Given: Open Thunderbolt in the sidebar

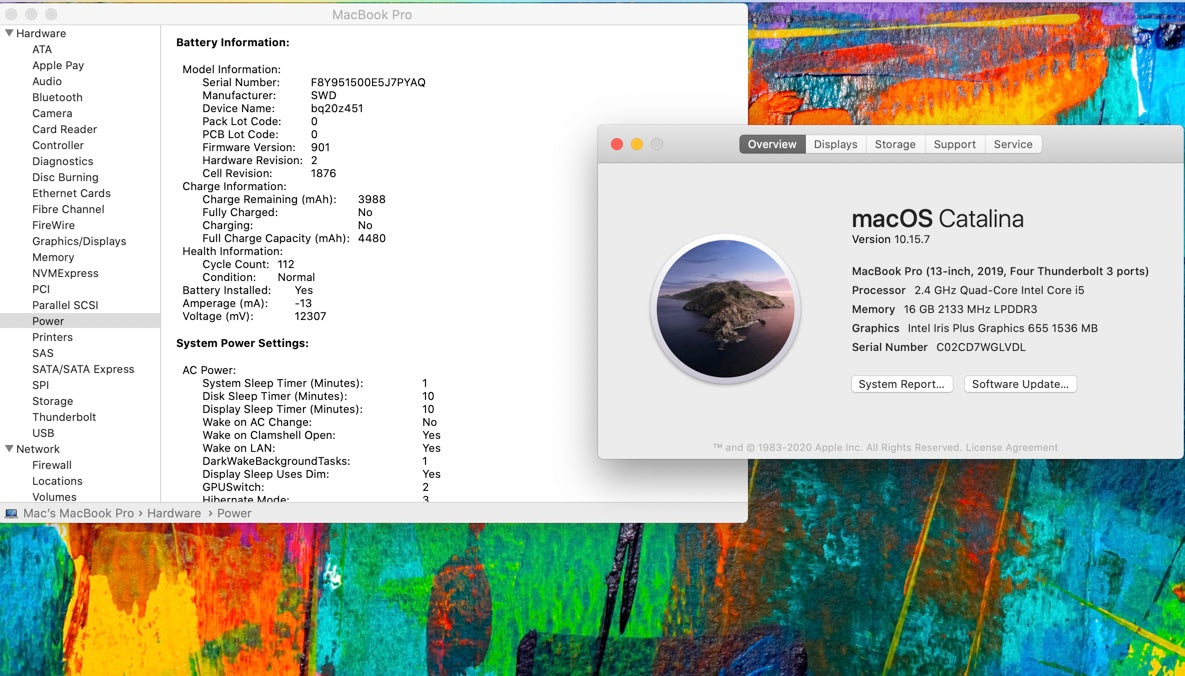Looking at the screenshot, I should tap(64, 417).
